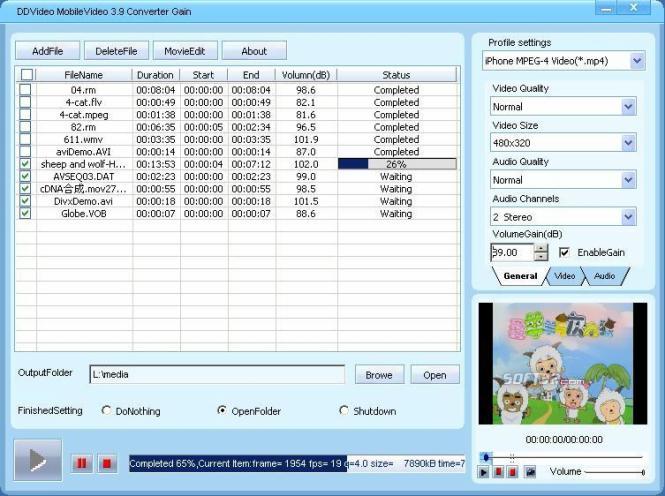This screenshot has height=496, width=665.
Task: Select the 611.wmv file row
Action: pos(238,139)
